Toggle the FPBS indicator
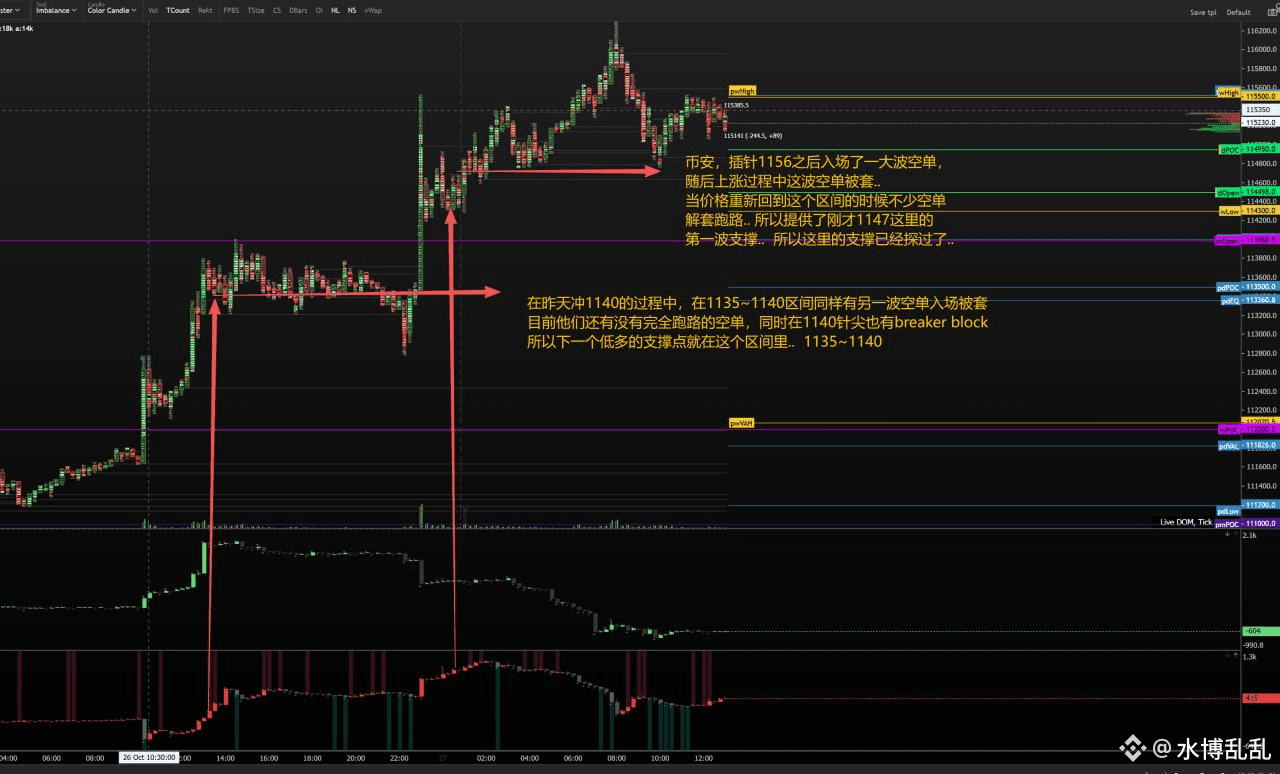This screenshot has height=774, width=1280. (x=232, y=11)
